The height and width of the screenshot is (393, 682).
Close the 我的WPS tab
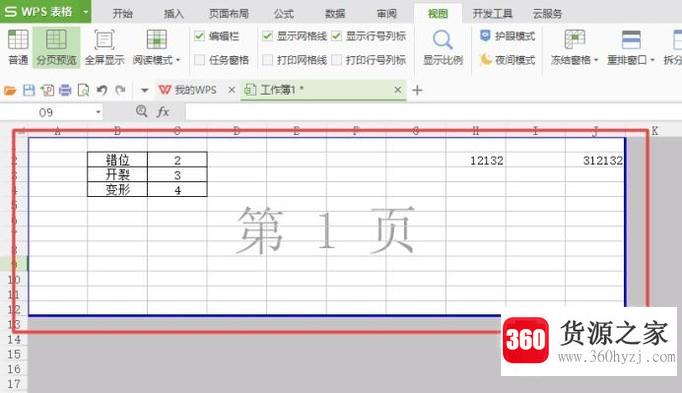pos(231,90)
